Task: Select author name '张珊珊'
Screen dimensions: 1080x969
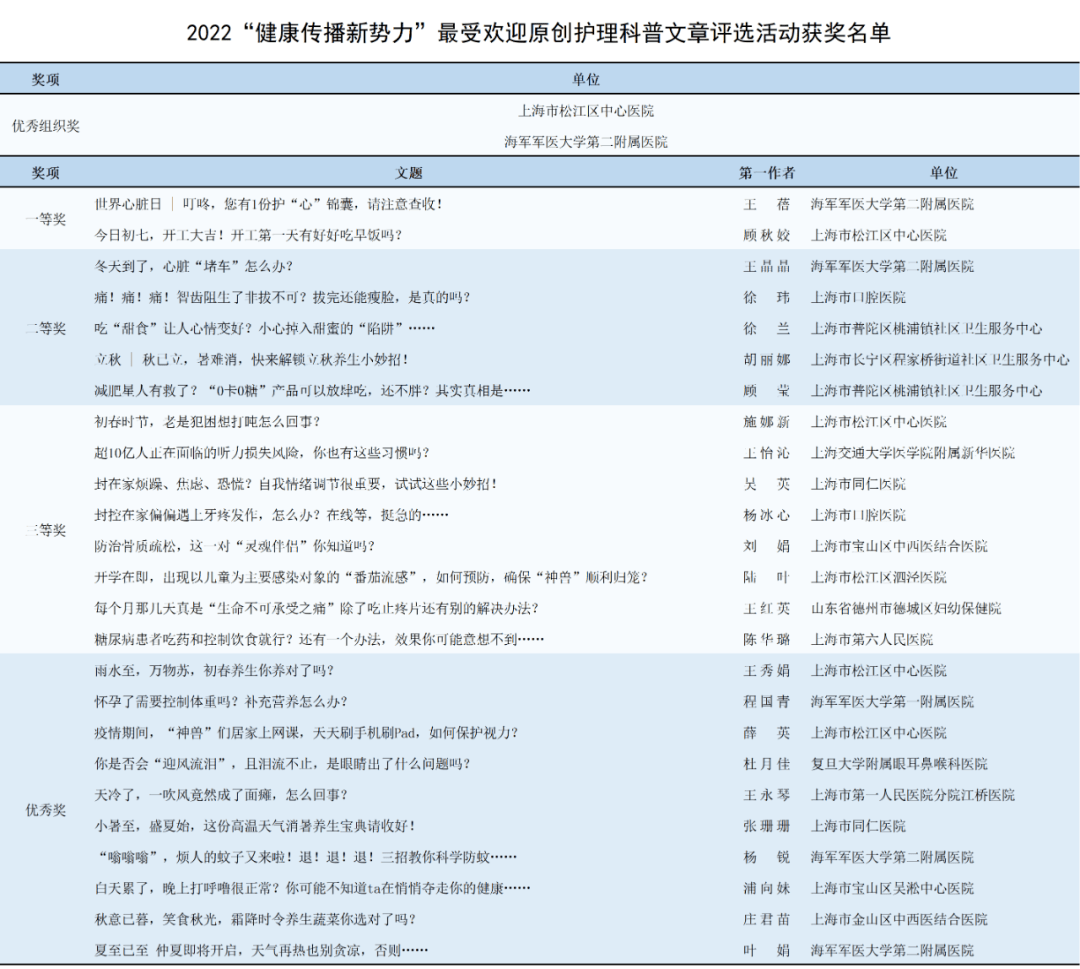Action: point(767,826)
